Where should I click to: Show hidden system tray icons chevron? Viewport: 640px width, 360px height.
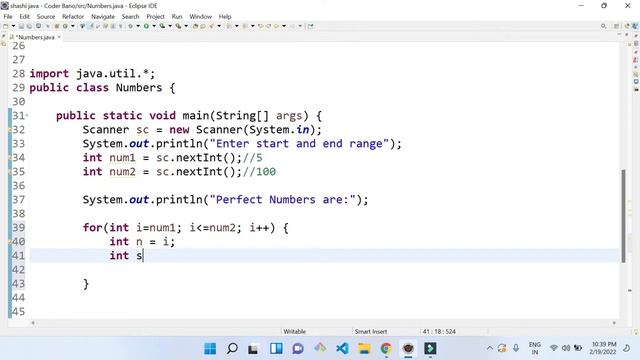tap(489, 348)
